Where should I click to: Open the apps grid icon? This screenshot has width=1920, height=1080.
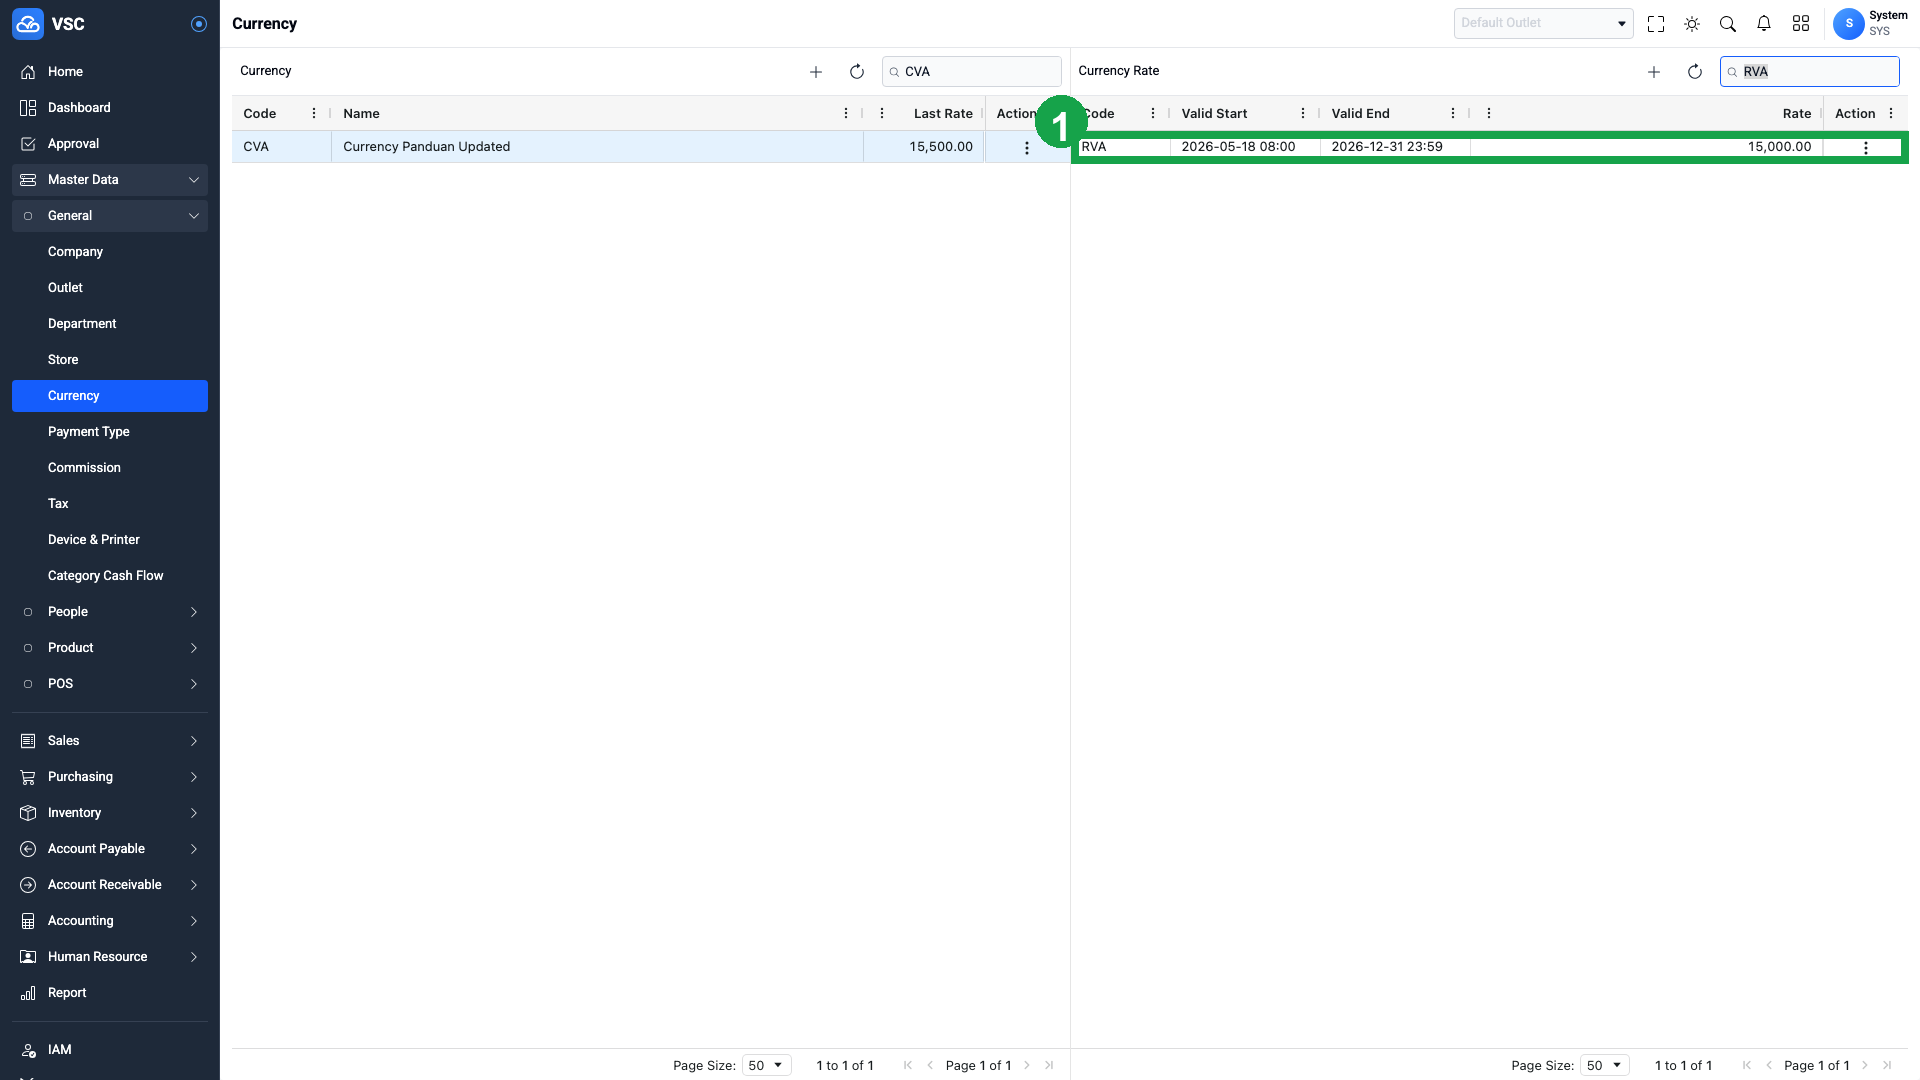[x=1801, y=24]
